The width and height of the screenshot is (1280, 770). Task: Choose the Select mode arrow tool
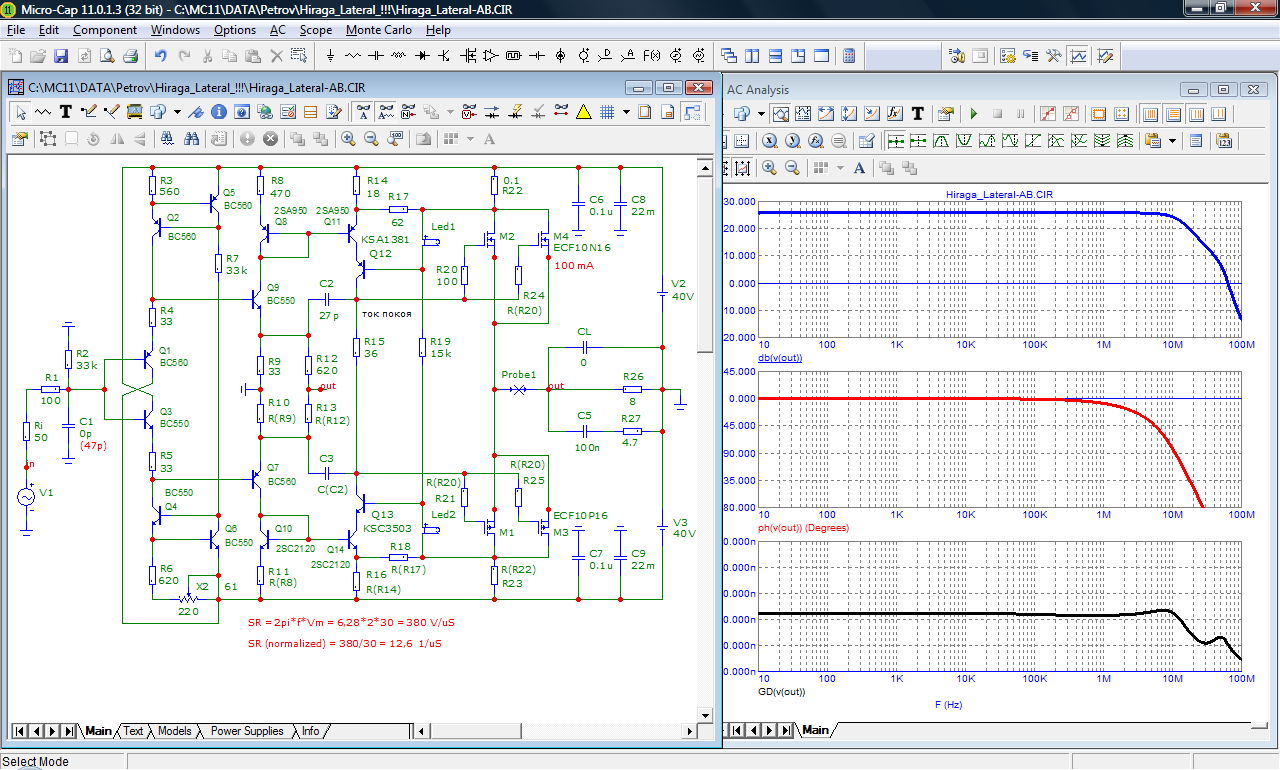click(x=21, y=112)
